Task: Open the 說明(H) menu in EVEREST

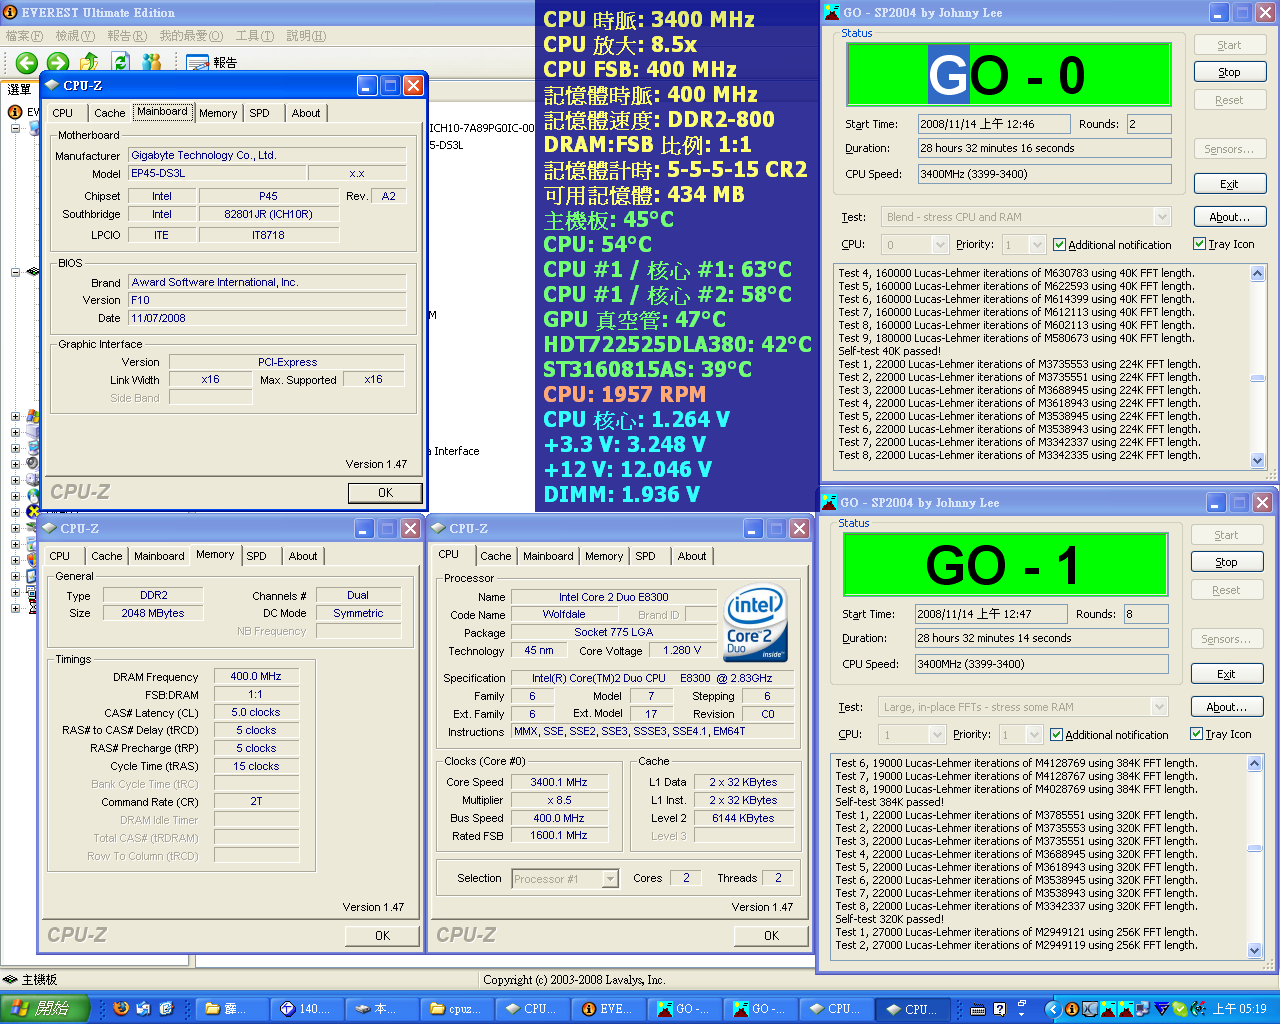Action: coord(306,36)
